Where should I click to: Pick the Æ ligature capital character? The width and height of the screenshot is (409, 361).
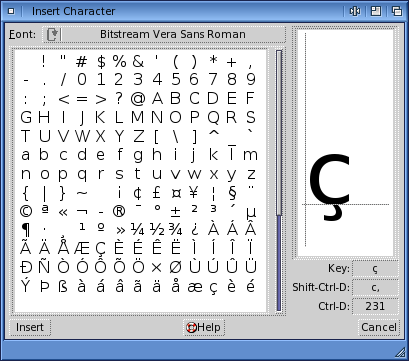click(82, 248)
